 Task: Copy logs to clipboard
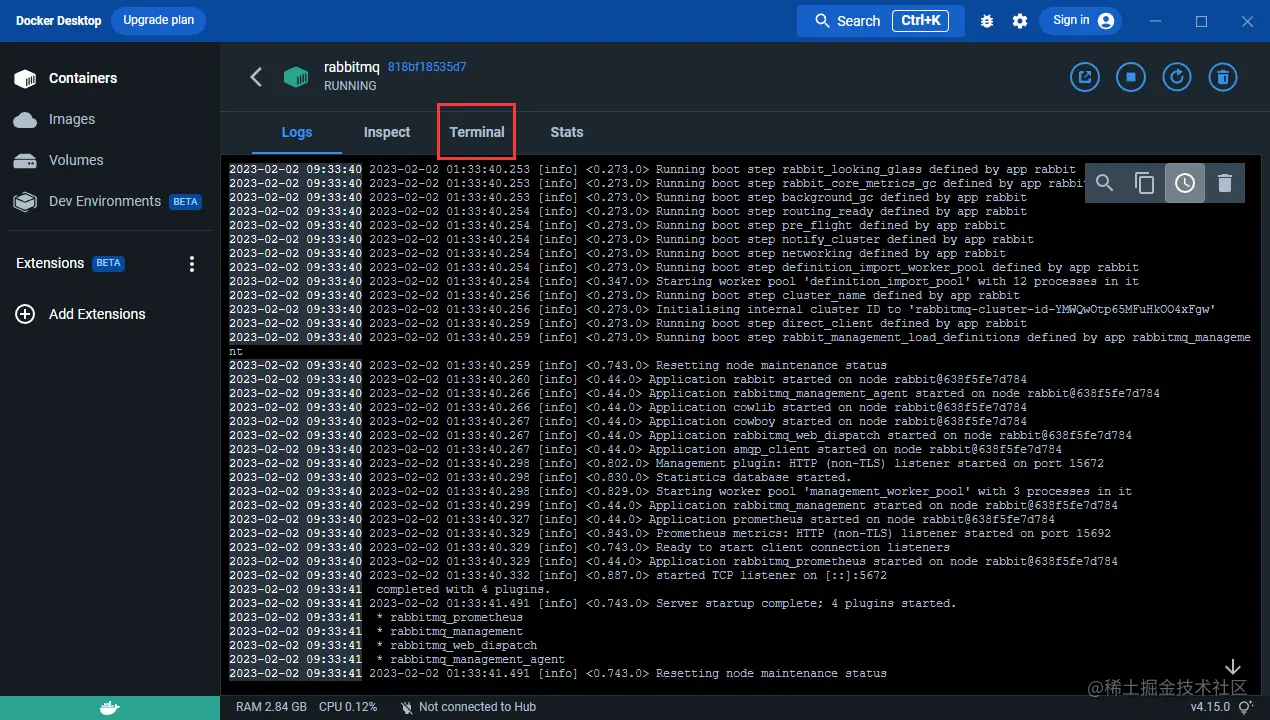pyautogui.click(x=1145, y=183)
